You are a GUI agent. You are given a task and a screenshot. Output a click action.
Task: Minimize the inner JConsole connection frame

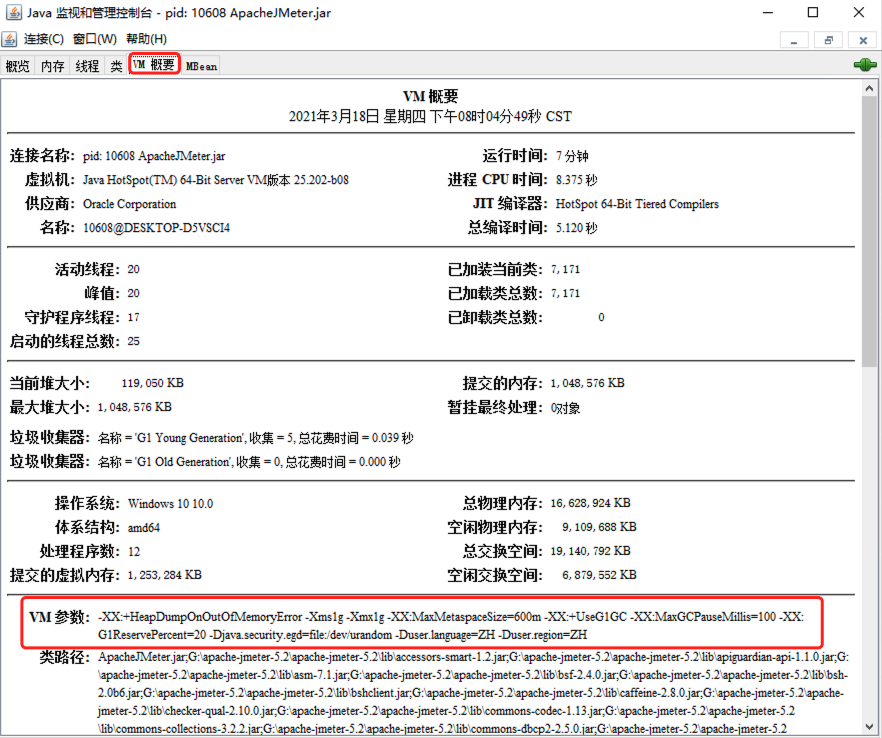pyautogui.click(x=795, y=40)
